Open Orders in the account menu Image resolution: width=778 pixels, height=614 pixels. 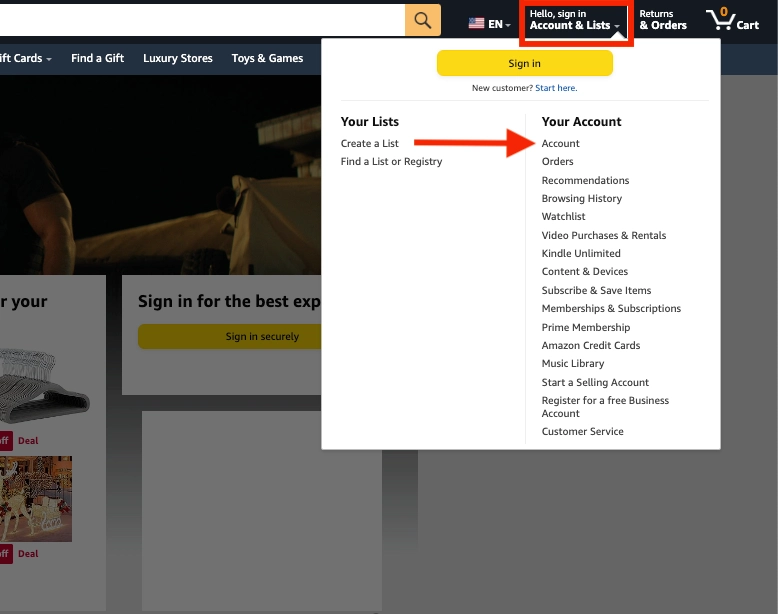tap(557, 161)
